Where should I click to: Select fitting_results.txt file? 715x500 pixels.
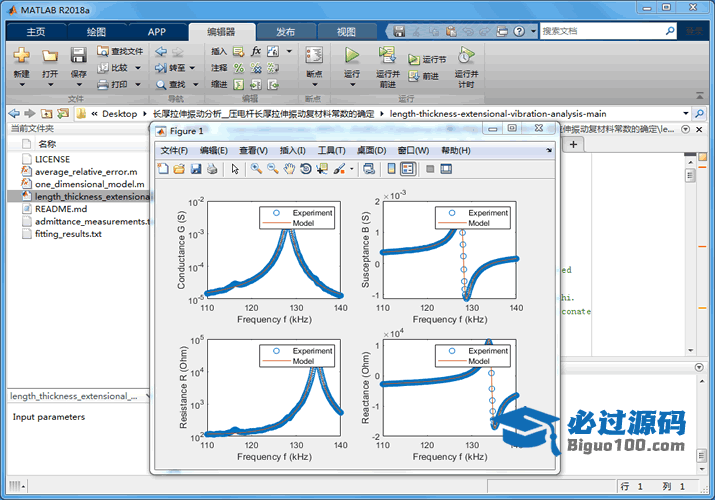click(x=68, y=234)
